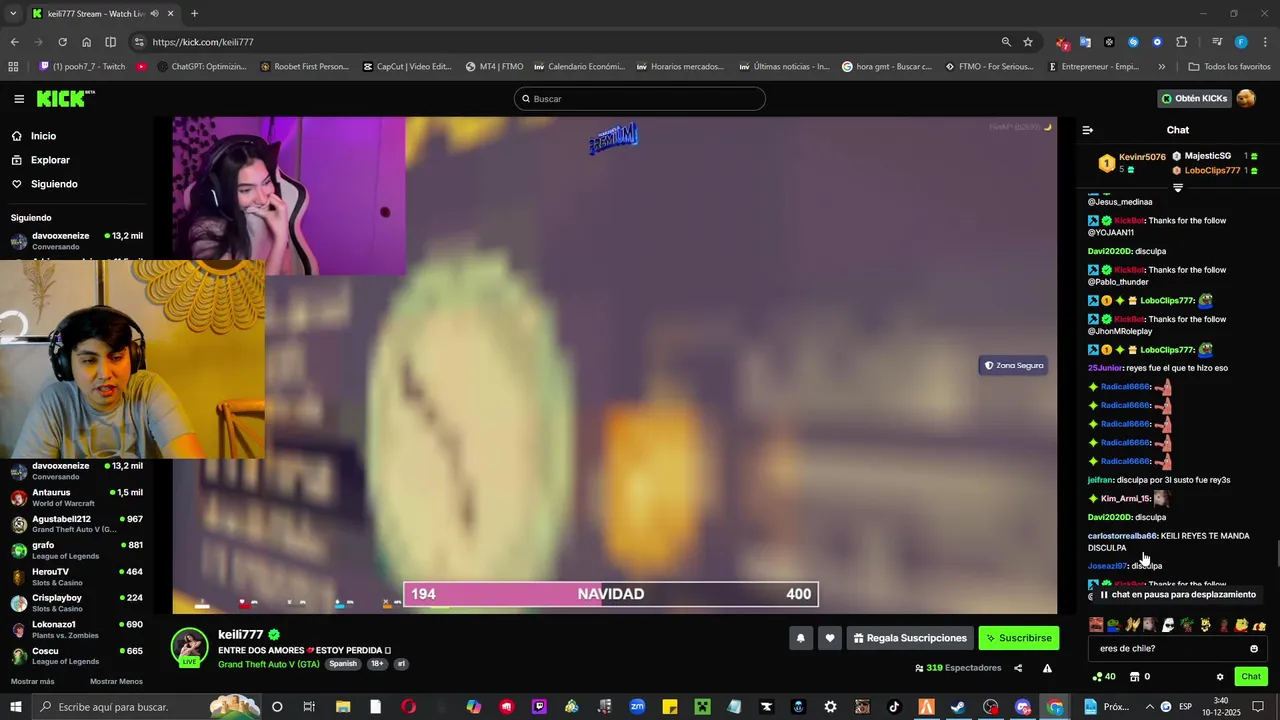
Task: Bookmark this page with the star icon
Action: click(x=1028, y=42)
